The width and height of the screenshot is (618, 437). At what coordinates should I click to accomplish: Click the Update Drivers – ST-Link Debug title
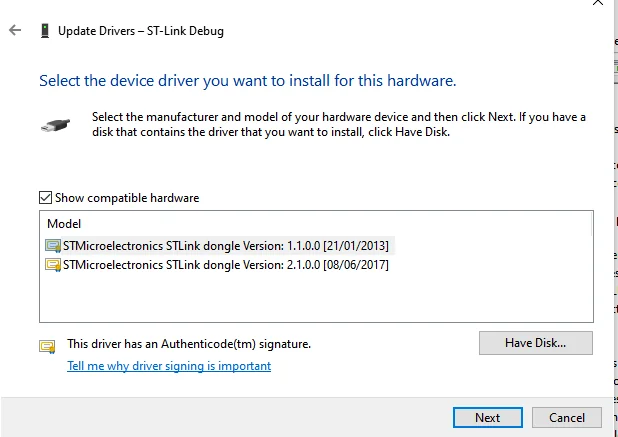tap(141, 31)
